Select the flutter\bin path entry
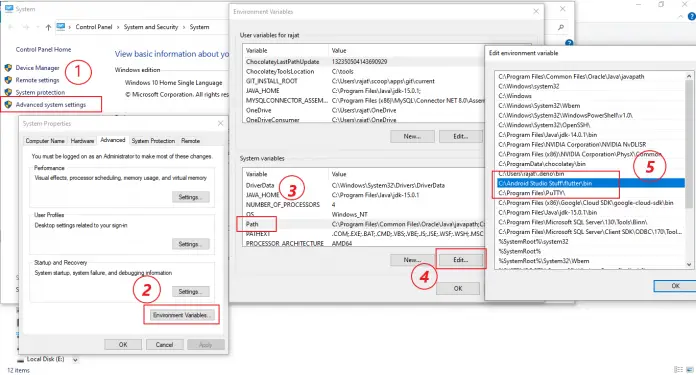This screenshot has height=375, width=696. (590, 183)
